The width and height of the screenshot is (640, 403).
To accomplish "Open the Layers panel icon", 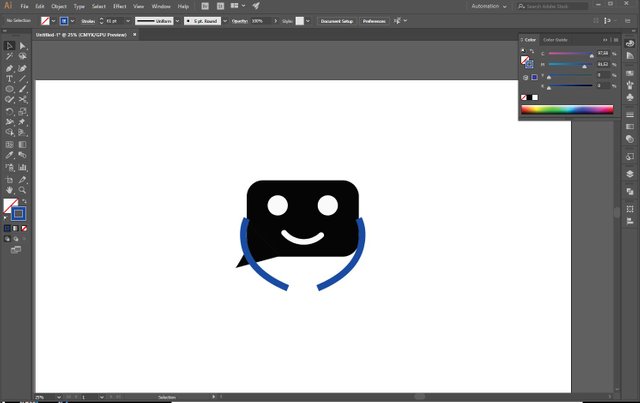I will coord(630,173).
